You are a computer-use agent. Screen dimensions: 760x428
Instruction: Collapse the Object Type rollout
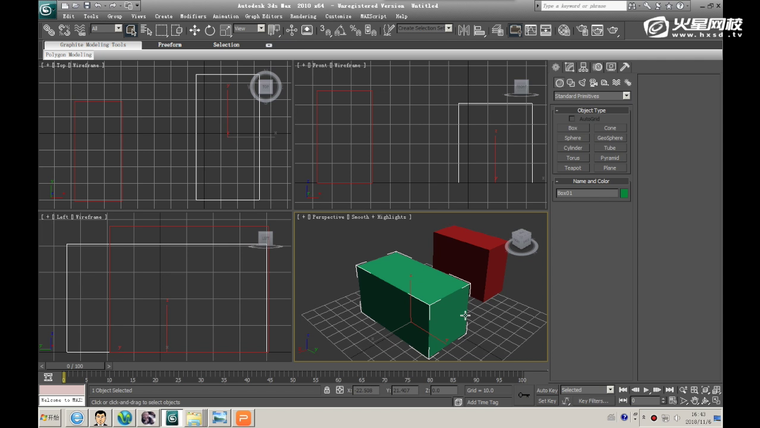tap(592, 110)
